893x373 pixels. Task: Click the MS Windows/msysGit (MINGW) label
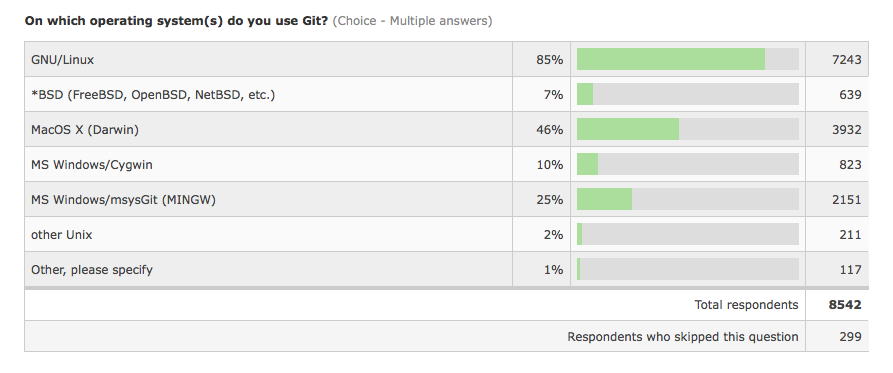point(123,200)
